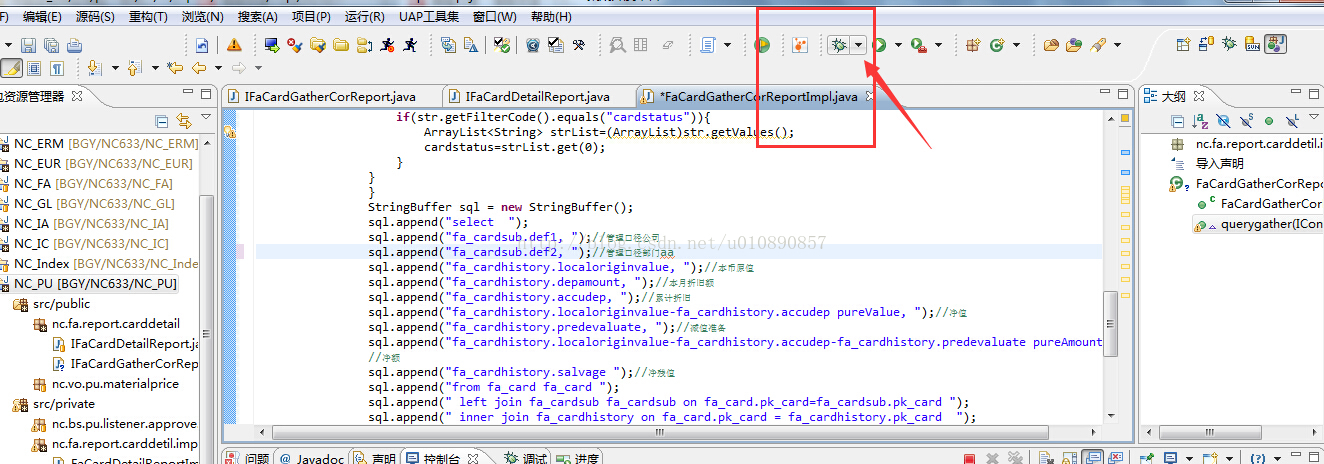Toggle Mark Occurrences highlighter button
The width and height of the screenshot is (1324, 464).
[11, 68]
